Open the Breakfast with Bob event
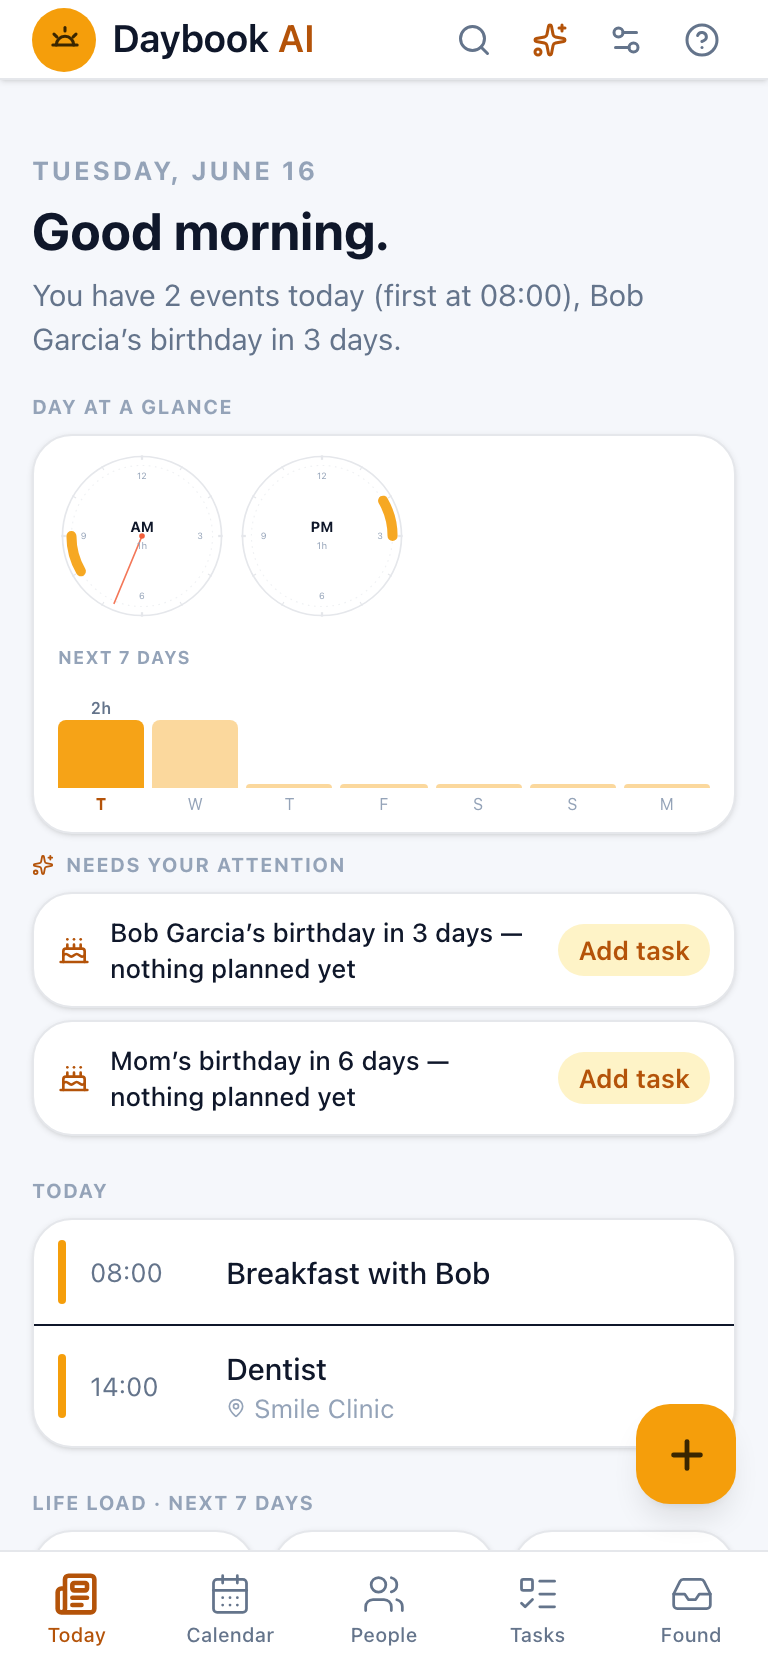The width and height of the screenshot is (768, 1664). [x=384, y=1273]
